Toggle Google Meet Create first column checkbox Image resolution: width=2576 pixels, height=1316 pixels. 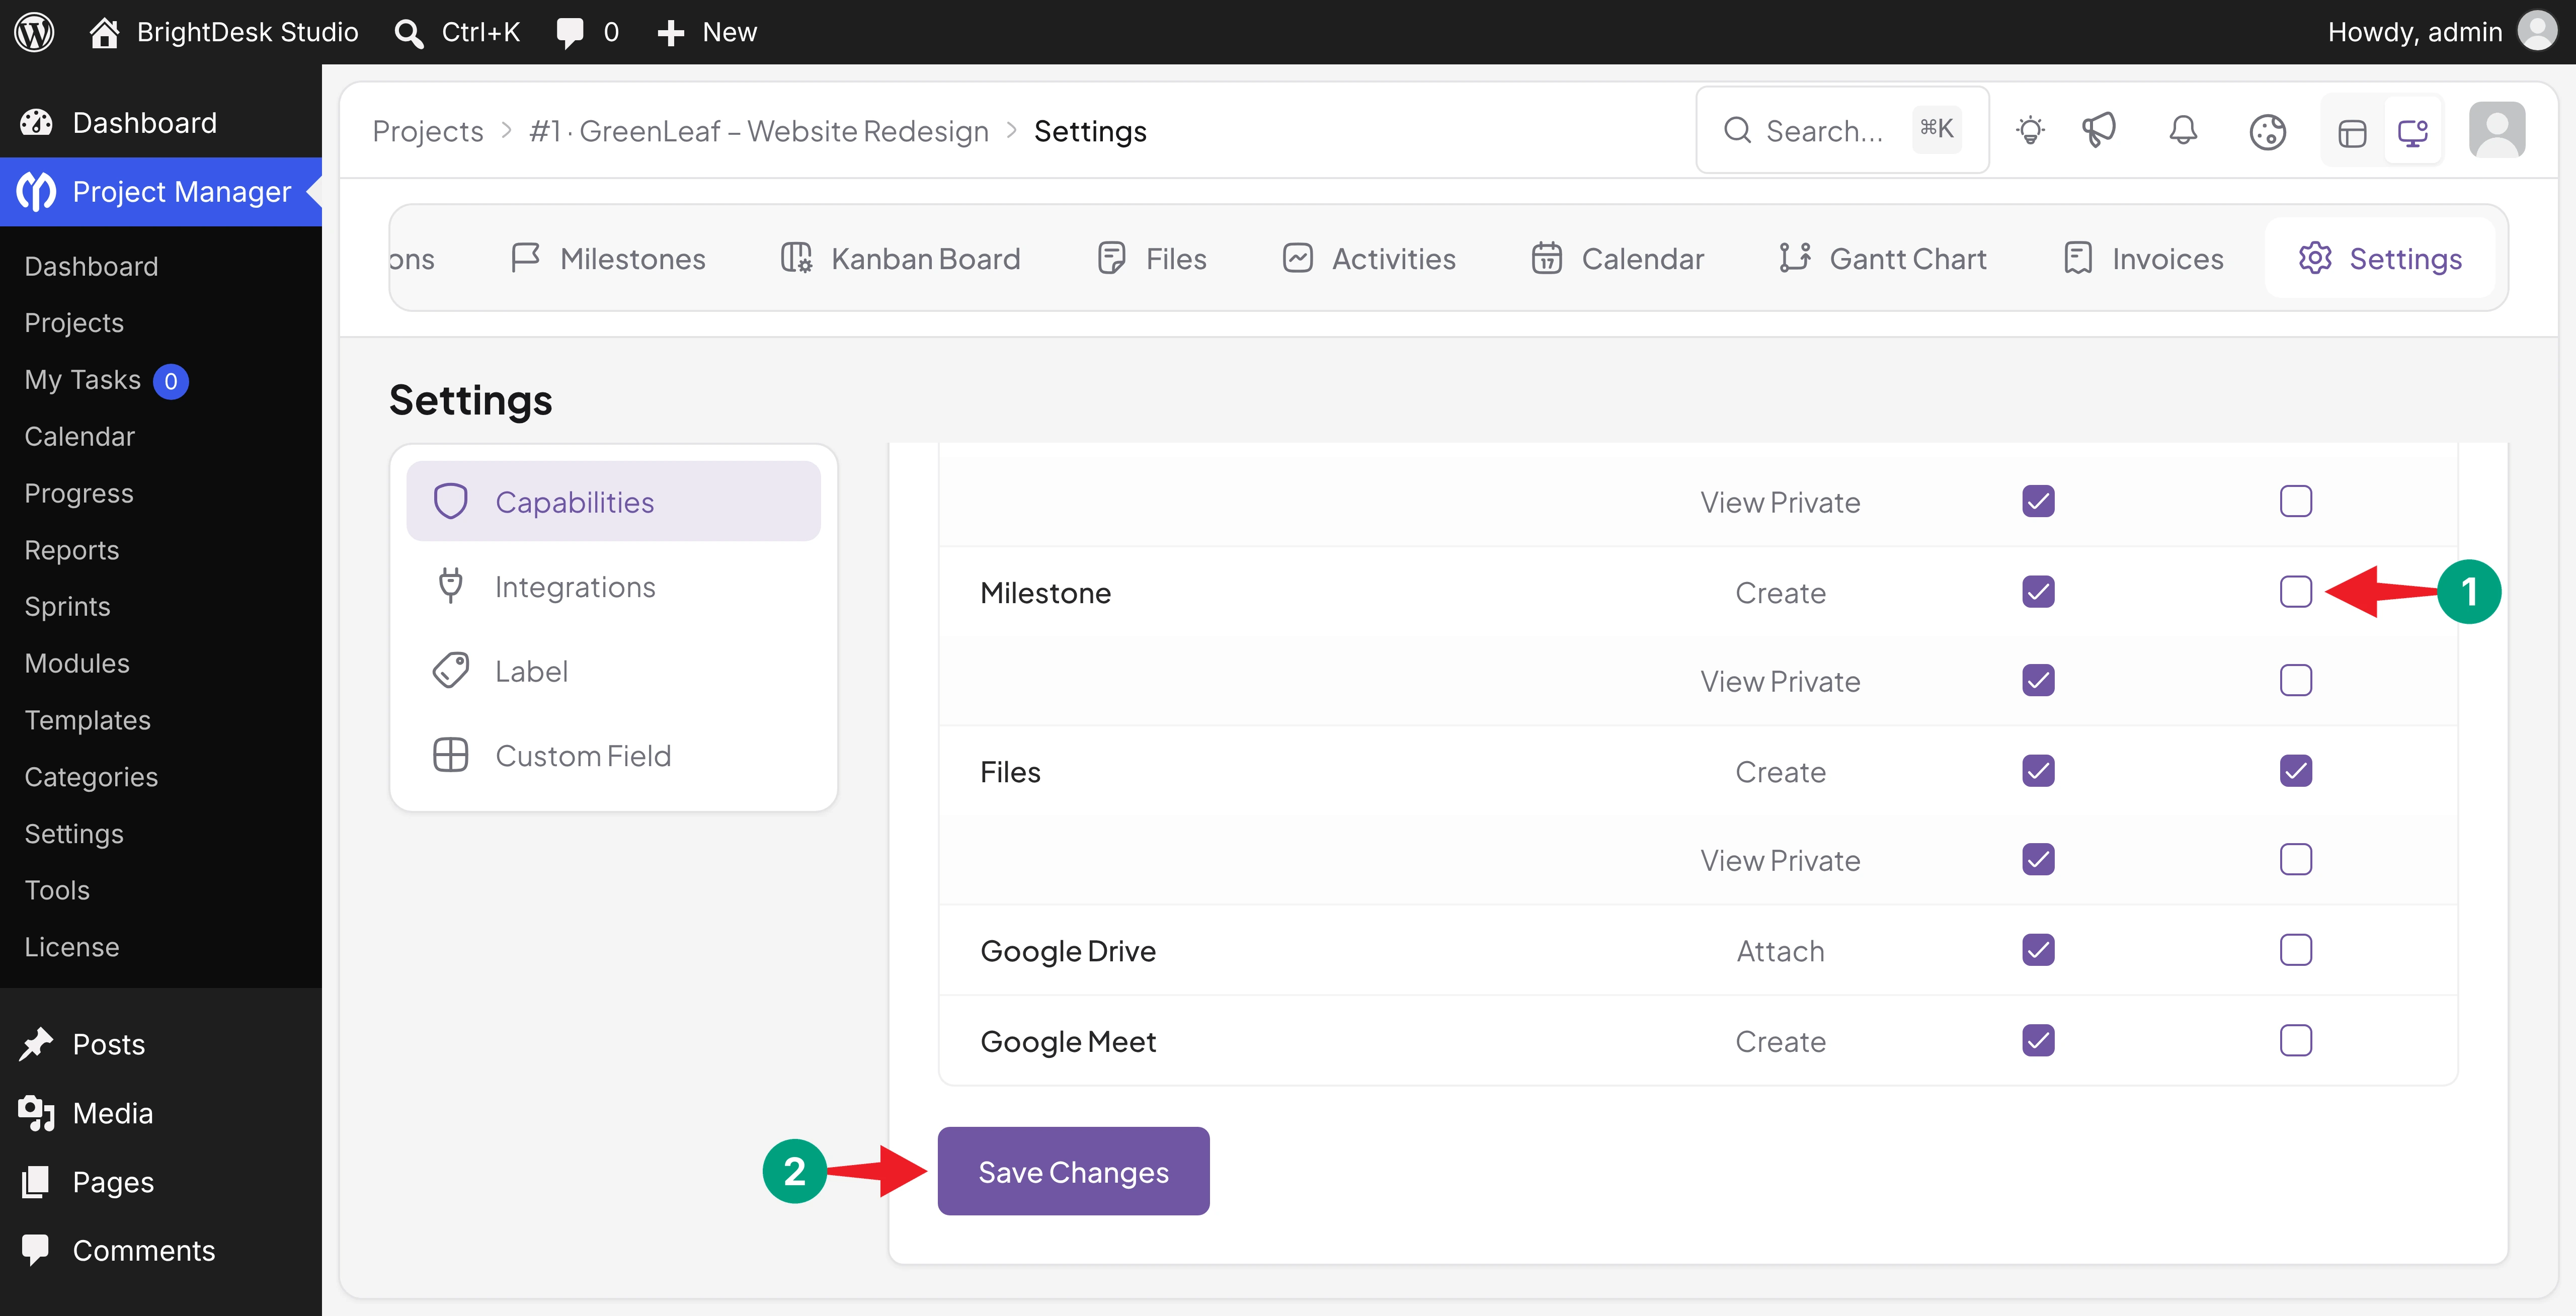pyautogui.click(x=2038, y=1041)
